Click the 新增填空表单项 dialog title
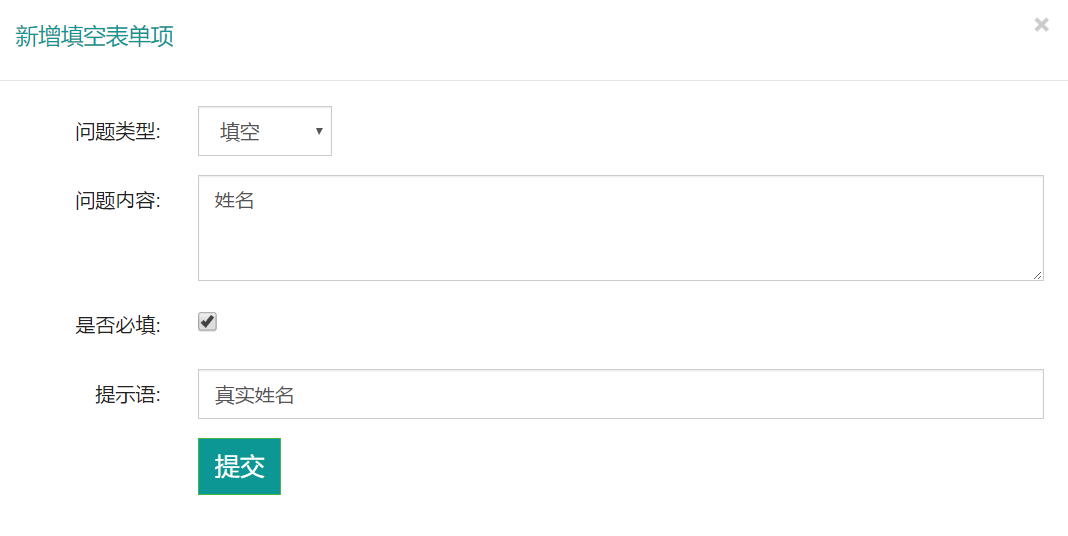Image resolution: width=1068 pixels, height=536 pixels. coord(95,38)
